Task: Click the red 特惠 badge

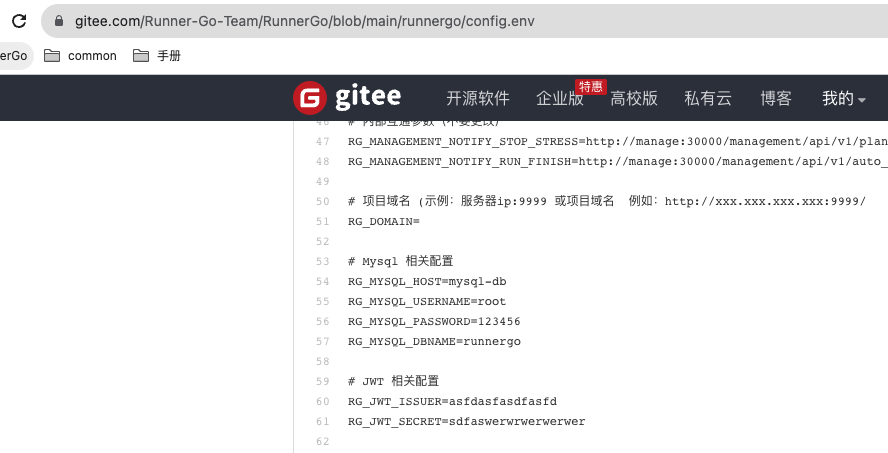Action: pyautogui.click(x=590, y=87)
